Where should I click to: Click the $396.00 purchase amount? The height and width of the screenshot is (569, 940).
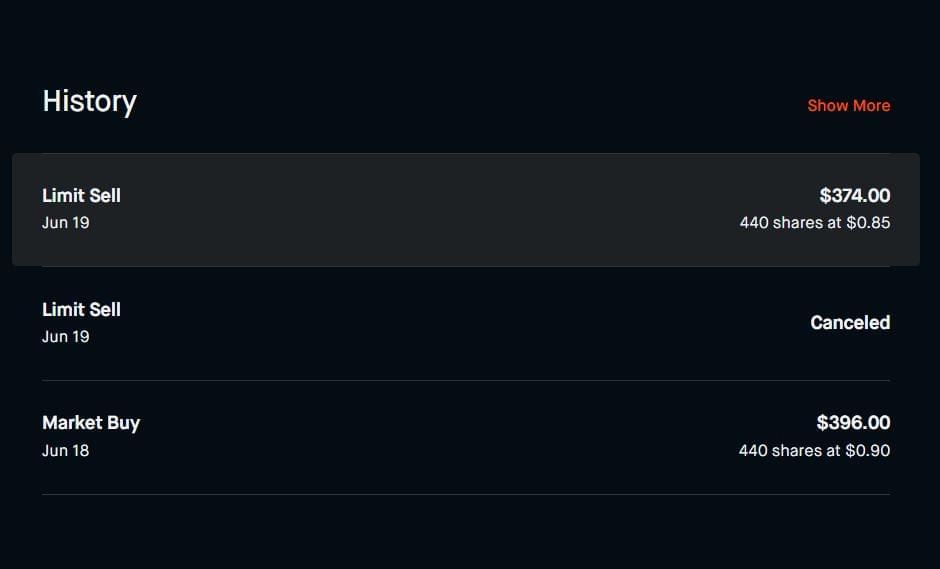853,422
